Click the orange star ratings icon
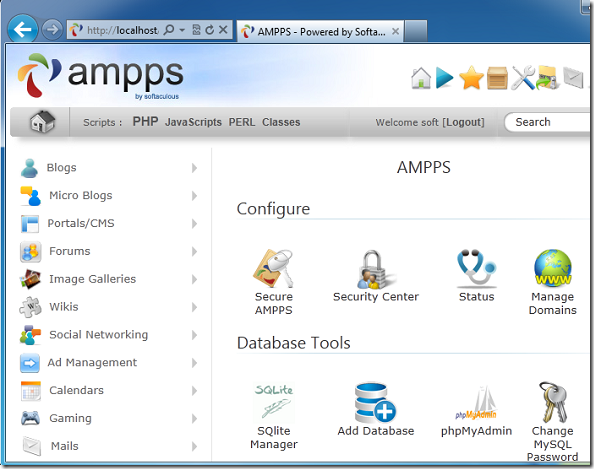The width and height of the screenshot is (594, 469). (471, 78)
